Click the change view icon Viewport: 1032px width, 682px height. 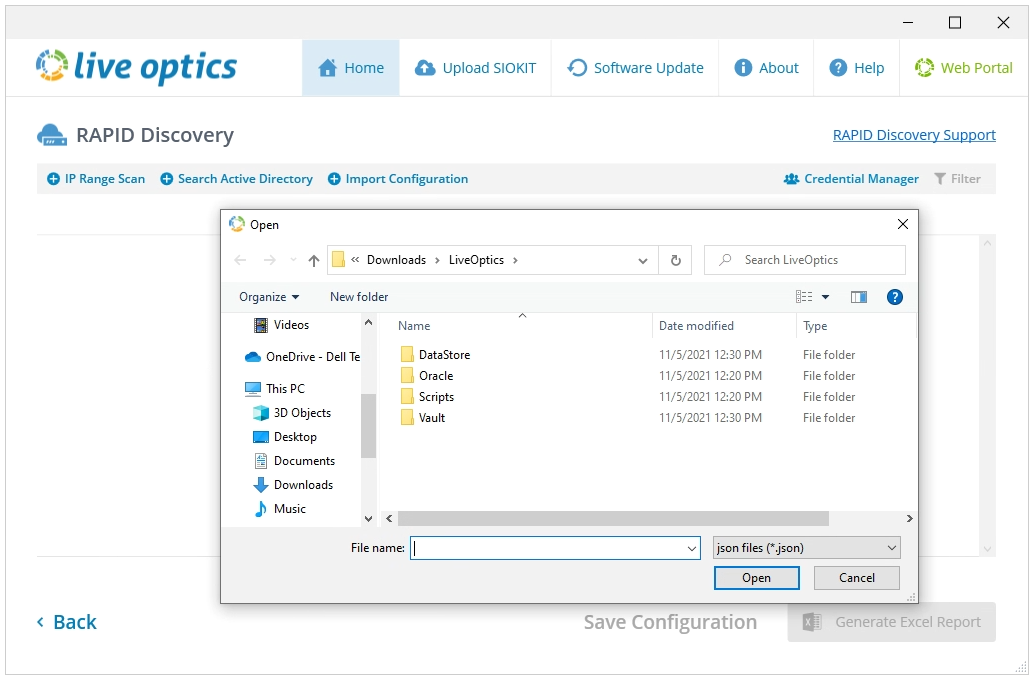pyautogui.click(x=804, y=297)
